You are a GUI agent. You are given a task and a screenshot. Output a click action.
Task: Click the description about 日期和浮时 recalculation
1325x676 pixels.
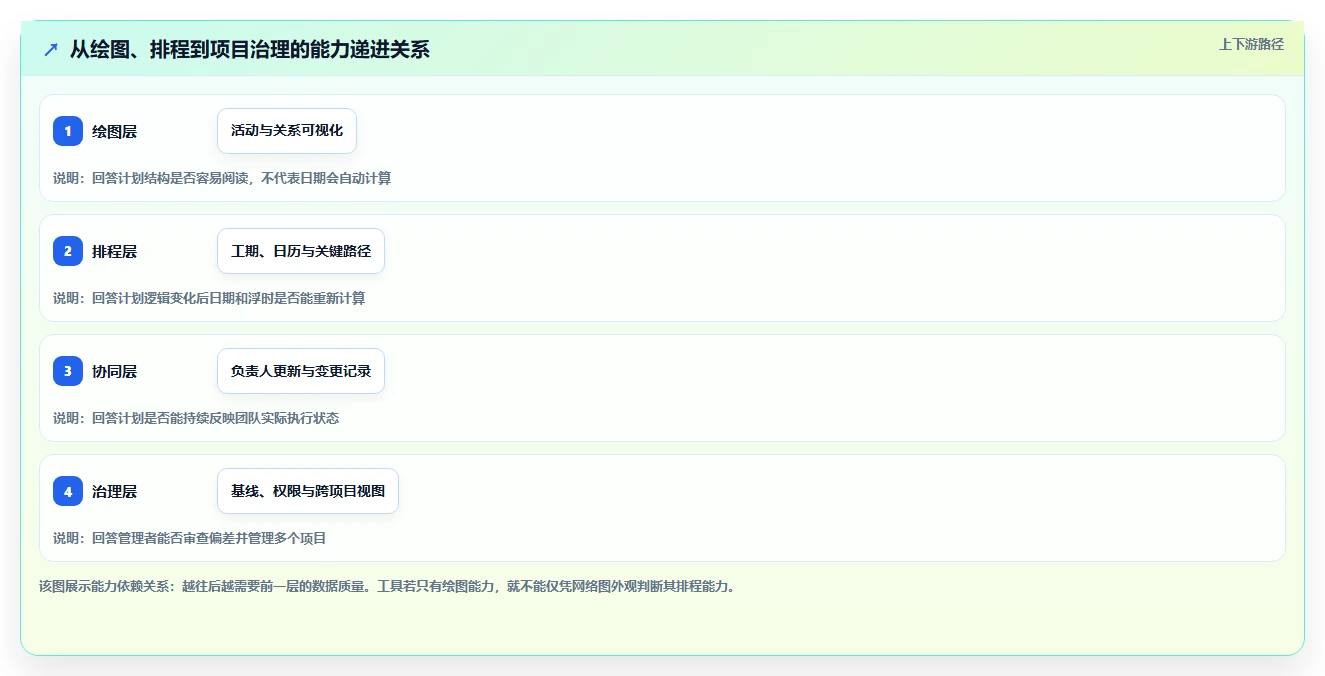click(209, 298)
